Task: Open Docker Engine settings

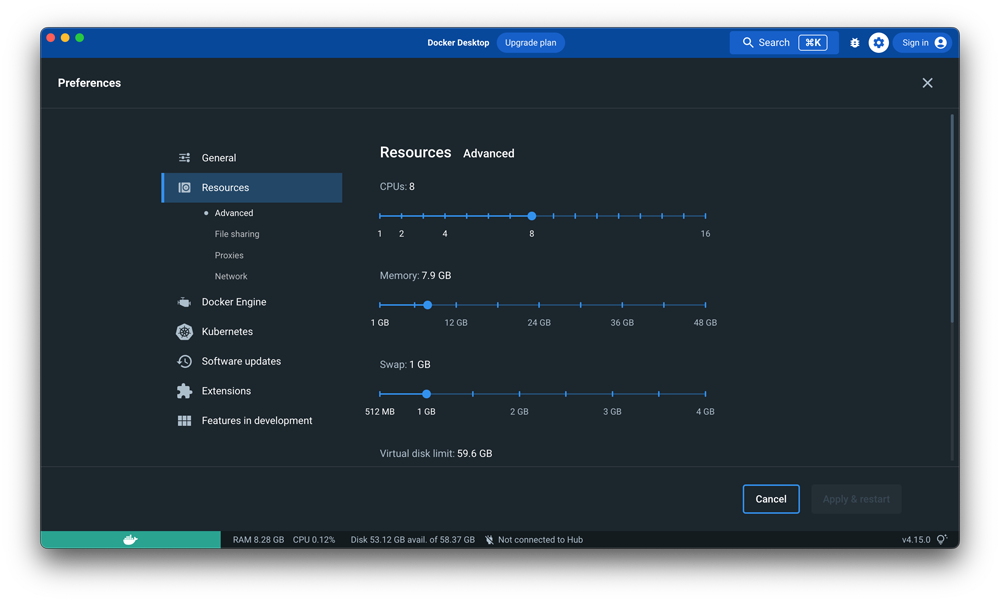Action: pos(233,302)
